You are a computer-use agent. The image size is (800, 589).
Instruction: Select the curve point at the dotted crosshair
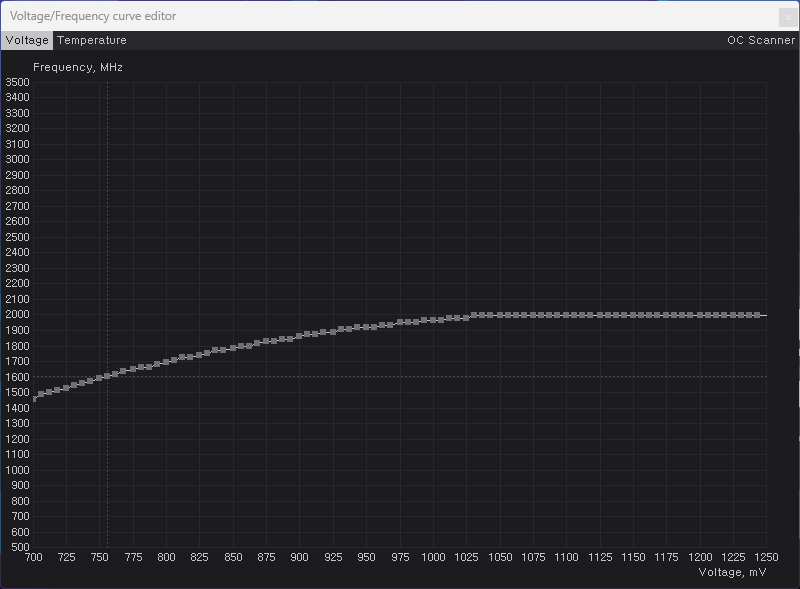pyautogui.click(x=107, y=376)
